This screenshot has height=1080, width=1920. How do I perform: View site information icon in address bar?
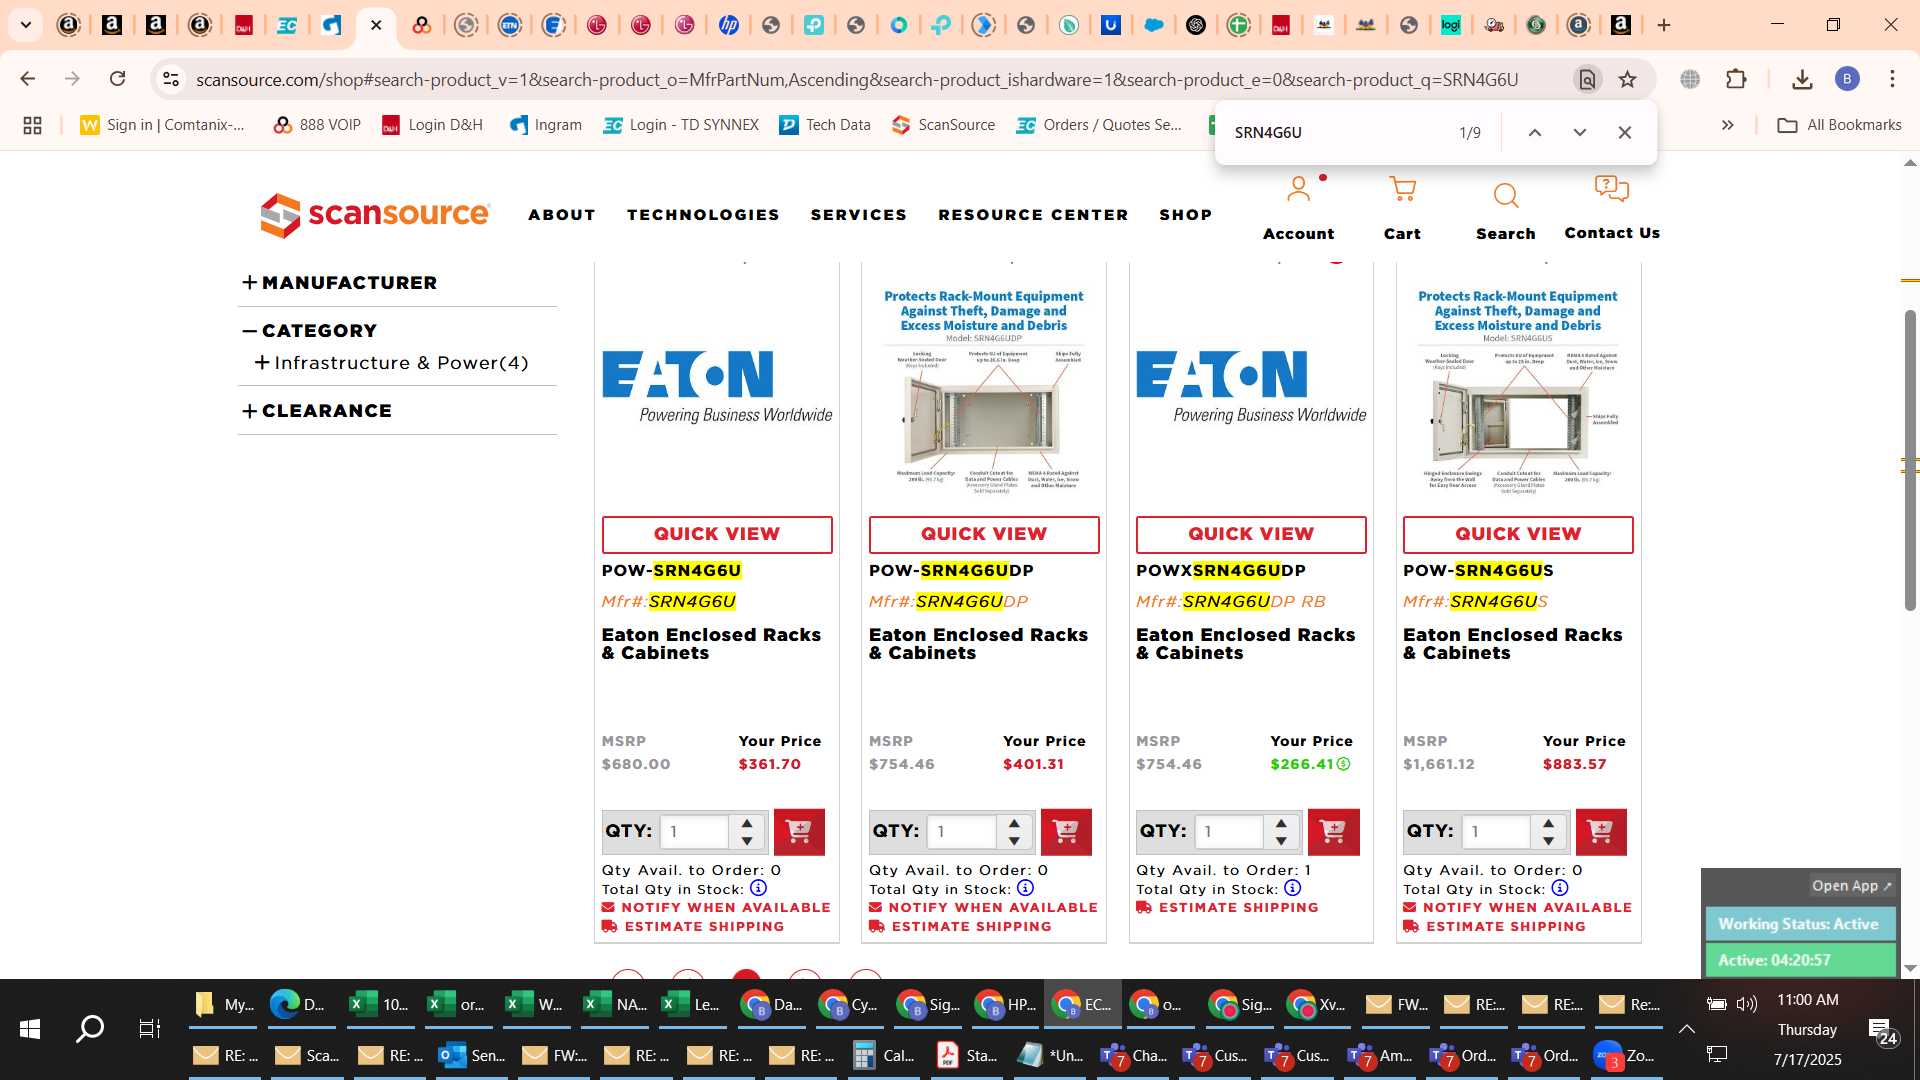(171, 79)
